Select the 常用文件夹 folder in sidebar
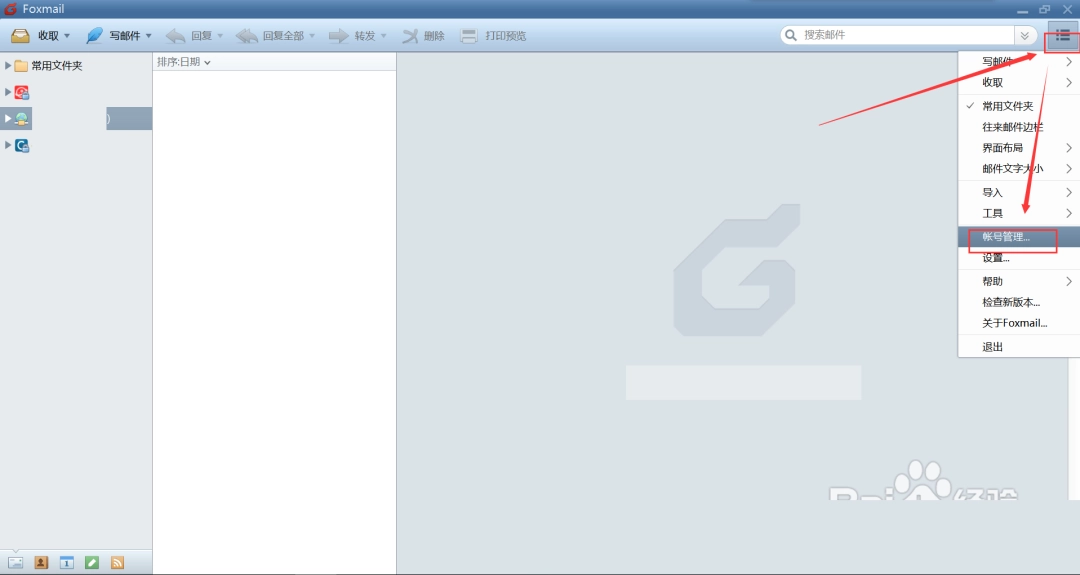 (x=48, y=65)
